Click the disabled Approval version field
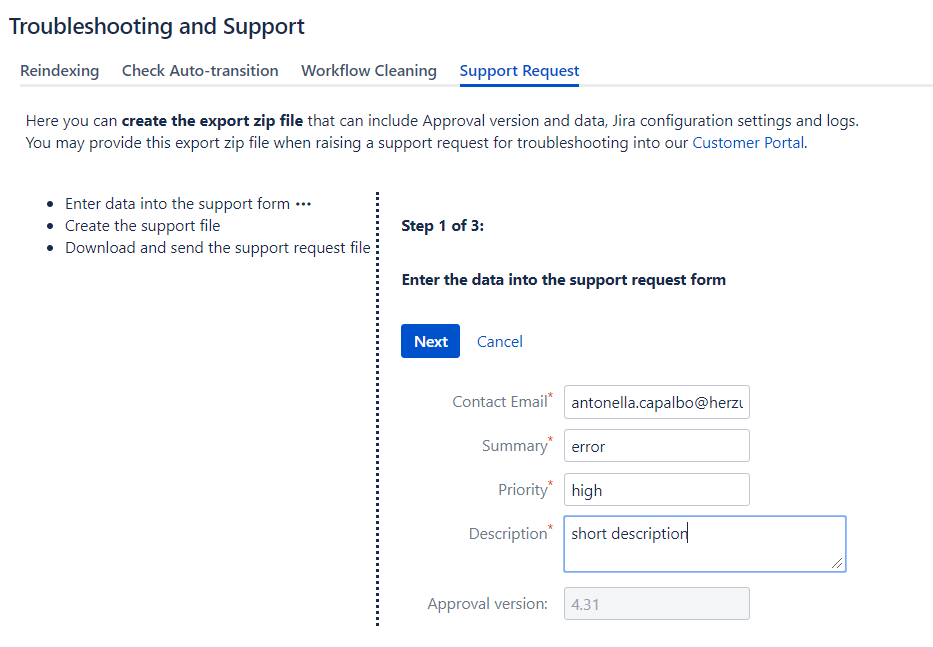 click(x=656, y=604)
